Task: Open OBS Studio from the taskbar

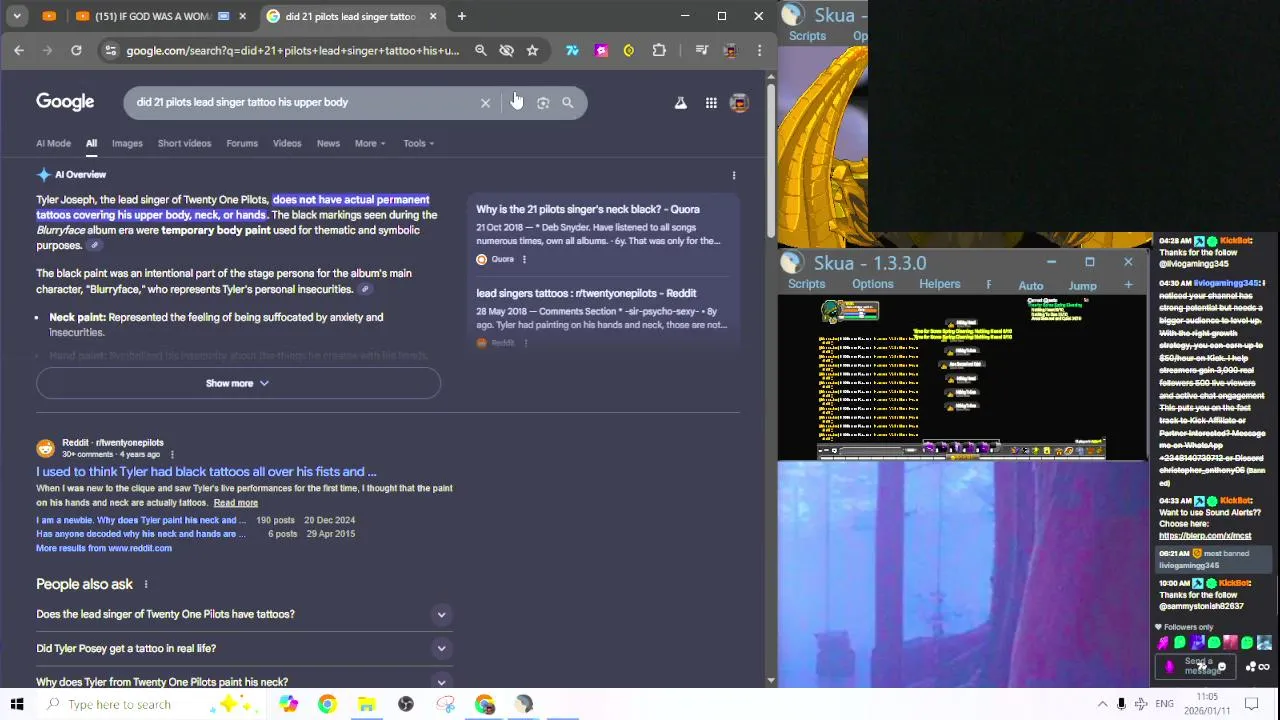Action: point(406,704)
